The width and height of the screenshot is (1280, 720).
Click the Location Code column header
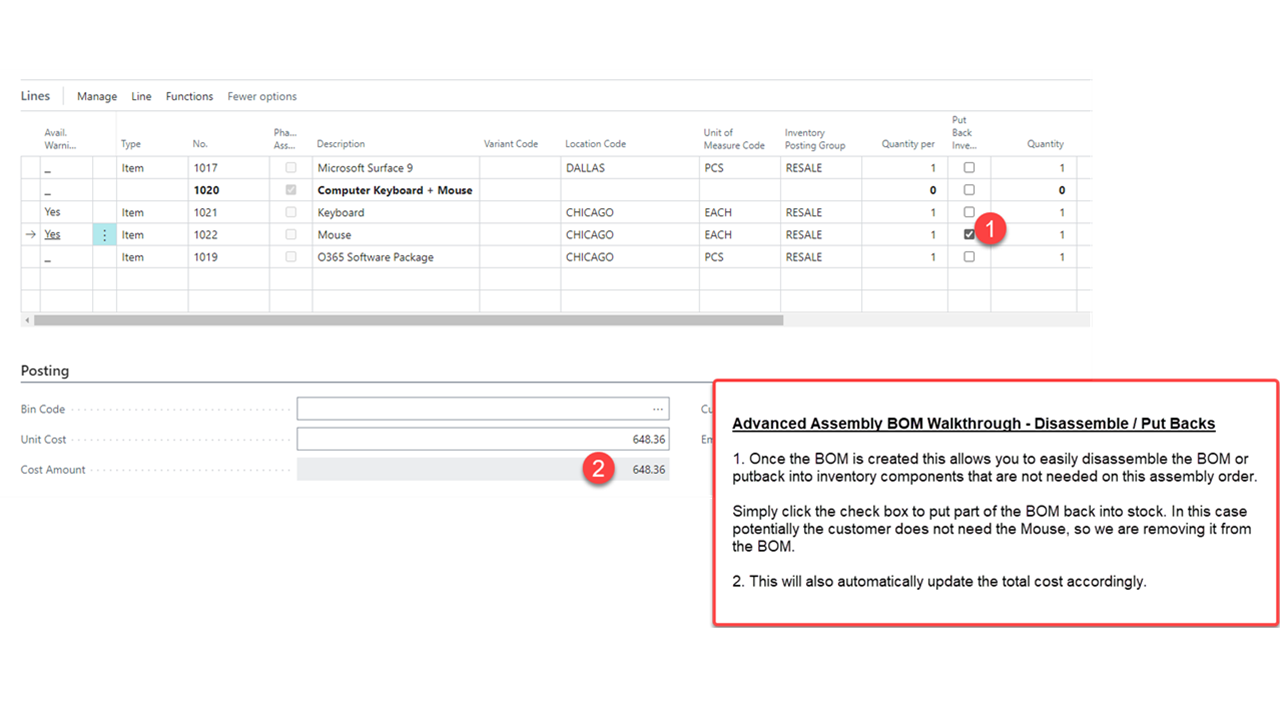595,144
